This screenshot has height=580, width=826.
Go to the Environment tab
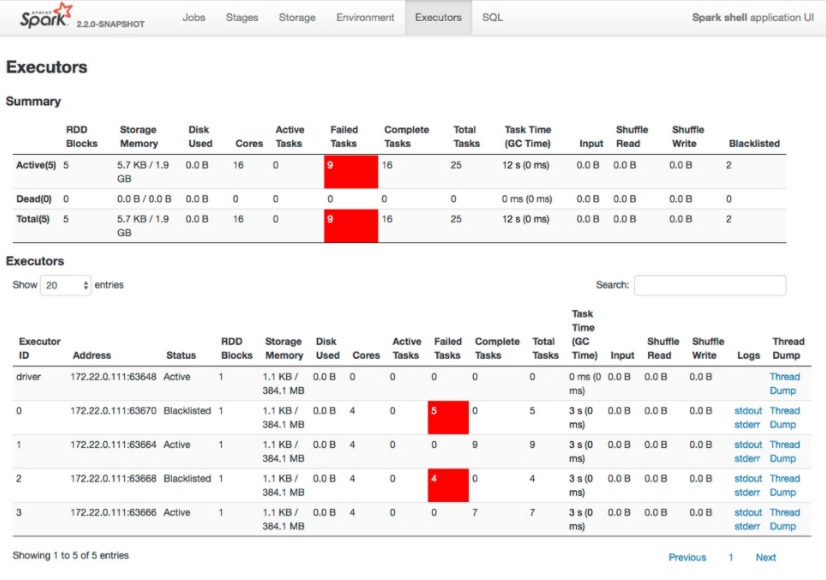click(x=365, y=17)
